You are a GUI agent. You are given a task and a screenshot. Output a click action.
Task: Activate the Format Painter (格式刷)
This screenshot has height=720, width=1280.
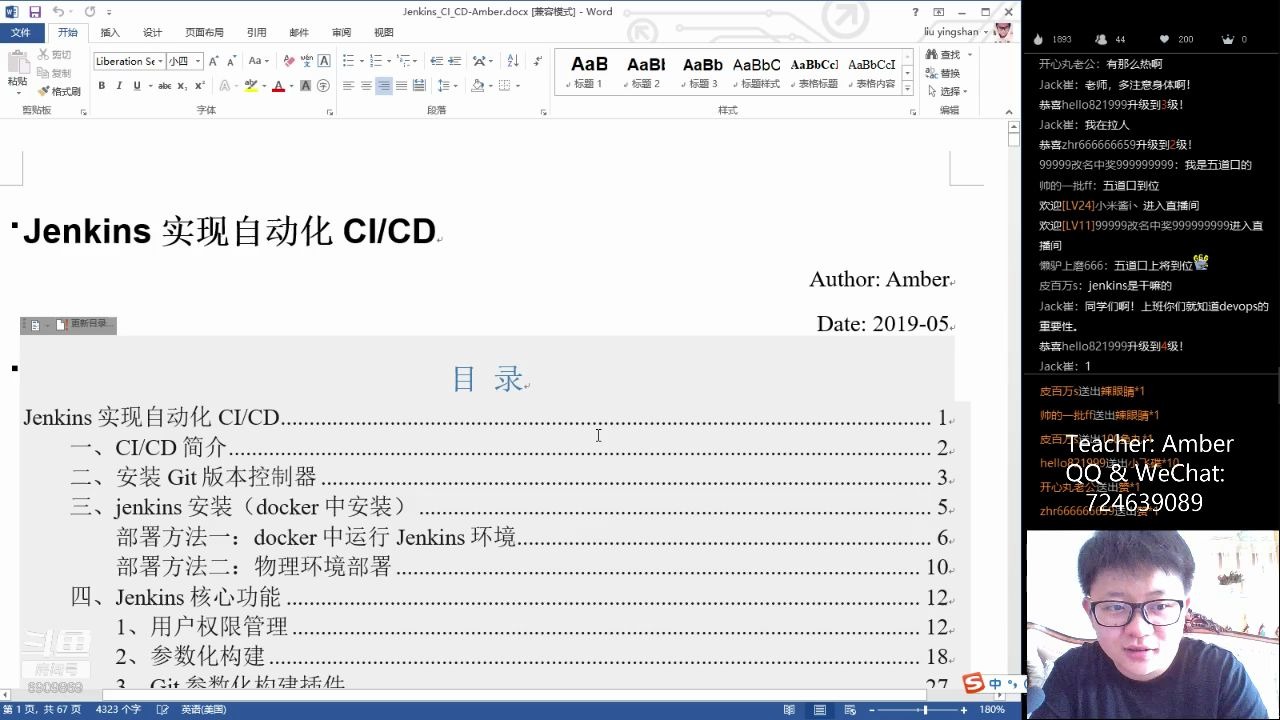[58, 91]
